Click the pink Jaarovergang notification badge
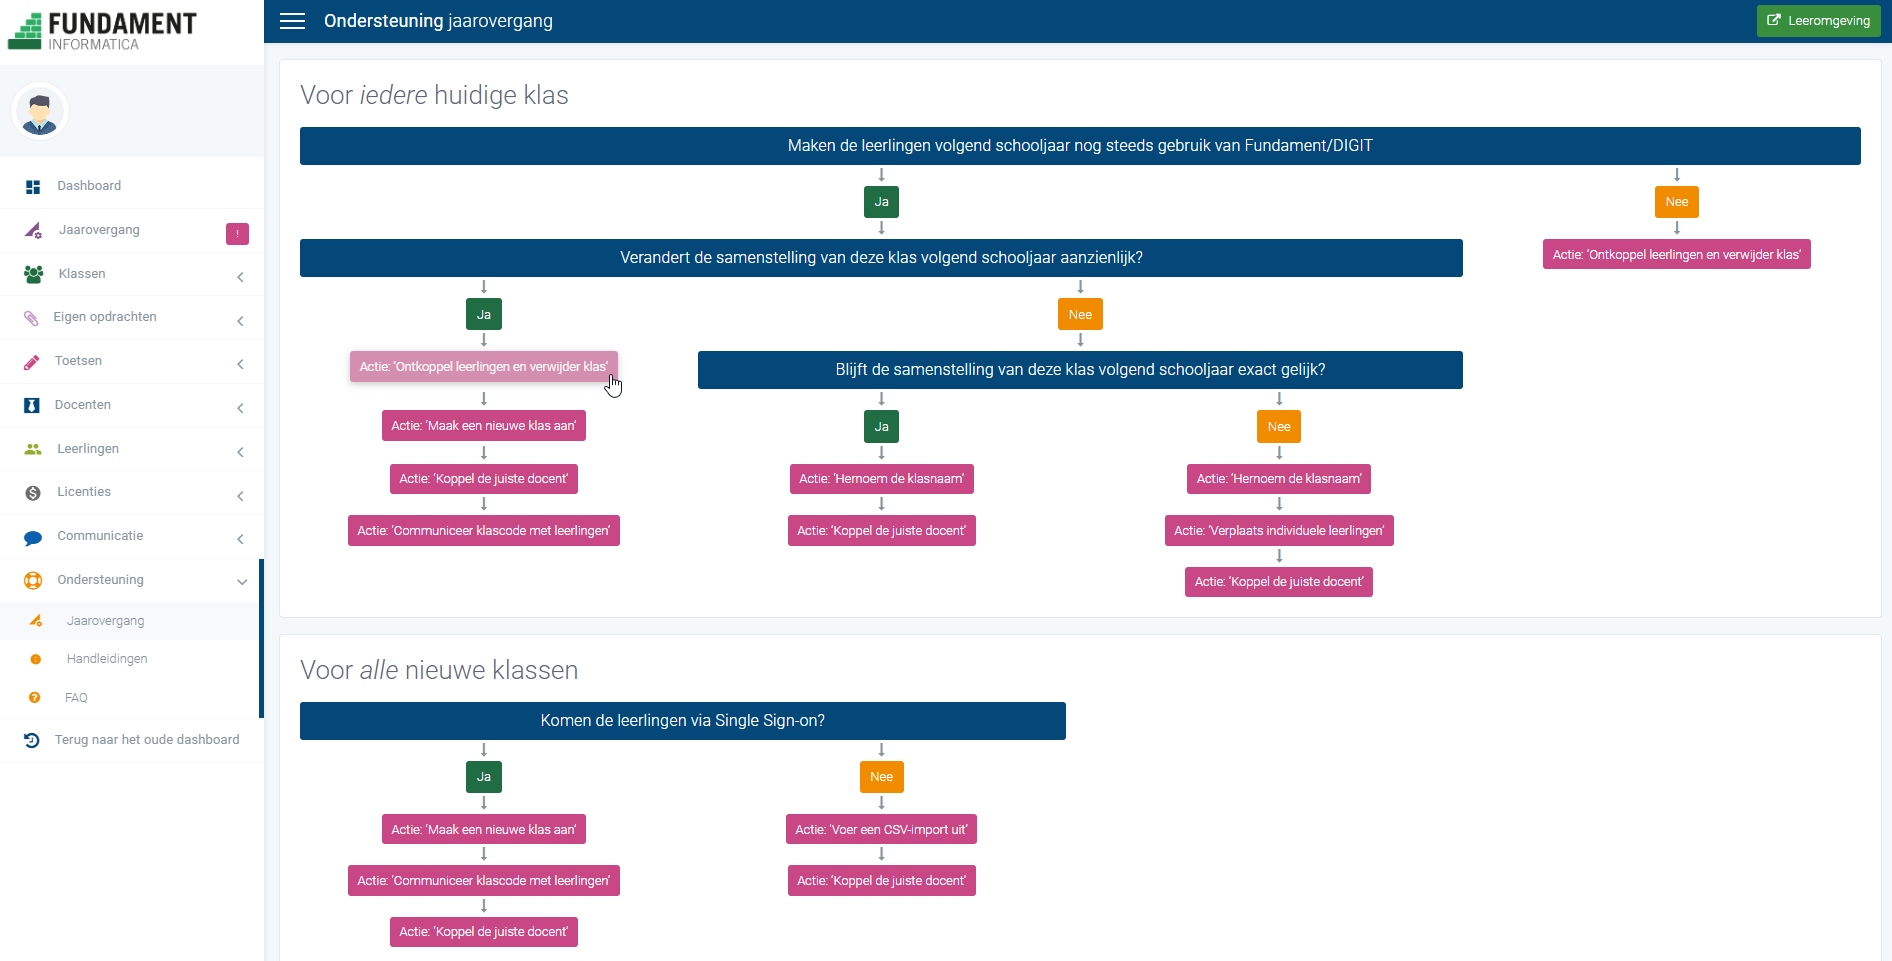 (x=237, y=234)
